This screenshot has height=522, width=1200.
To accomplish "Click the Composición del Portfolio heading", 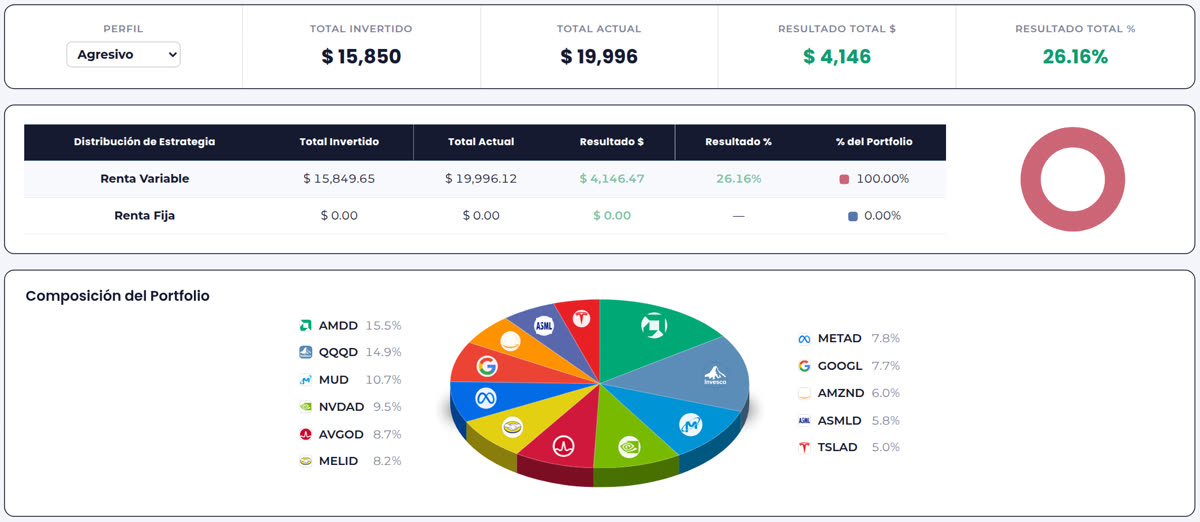I will (x=117, y=296).
